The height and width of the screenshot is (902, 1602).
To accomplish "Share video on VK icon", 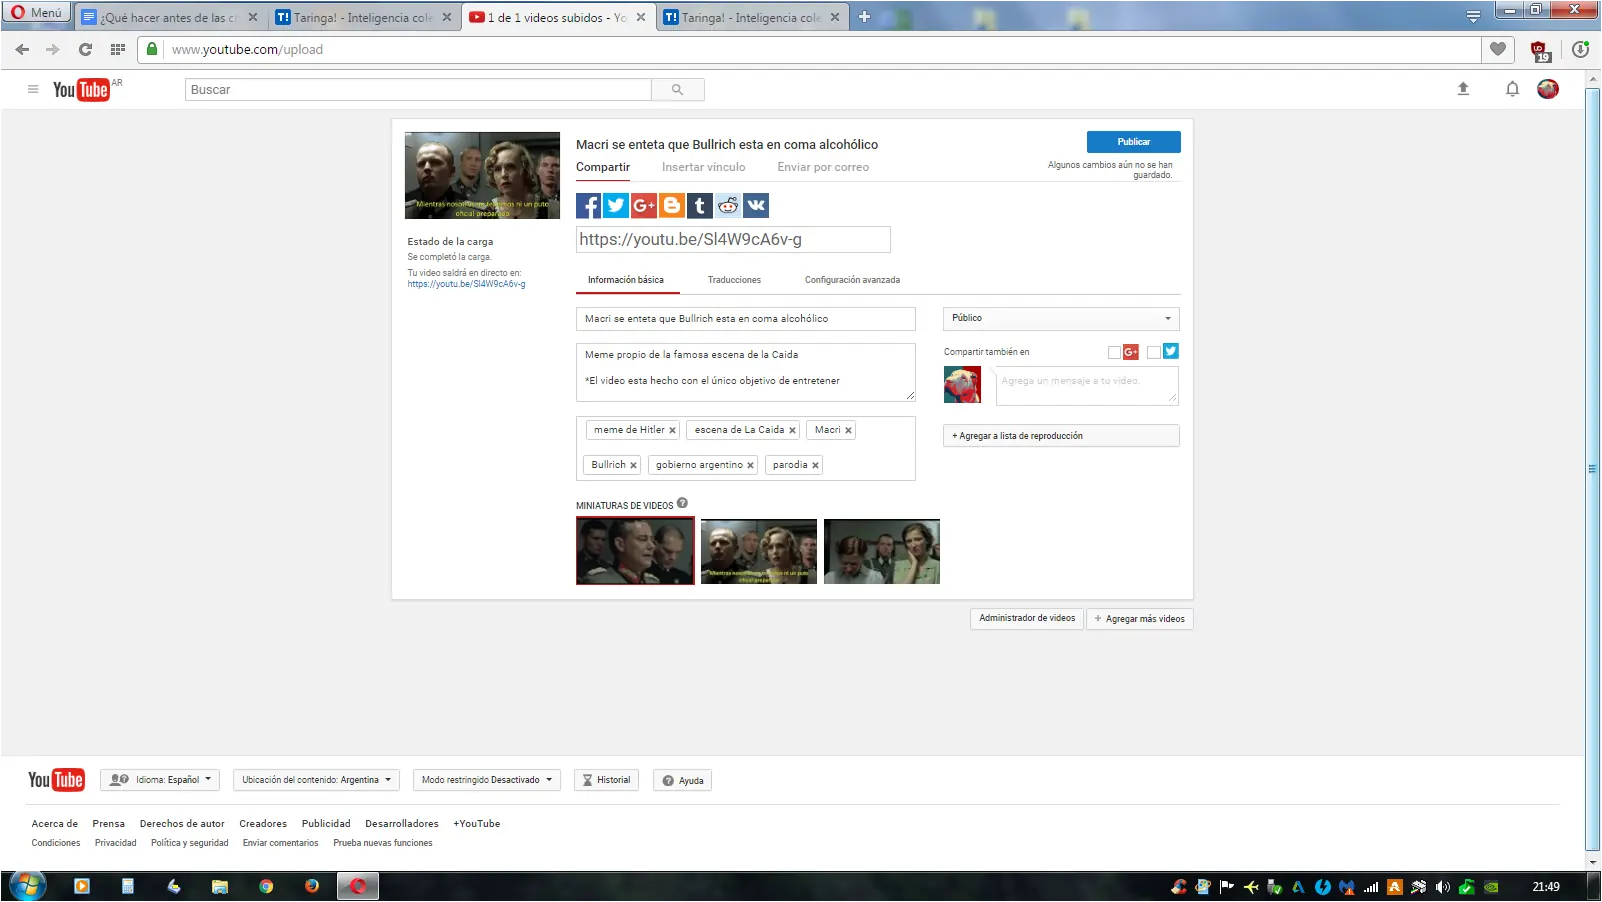I will (x=756, y=206).
